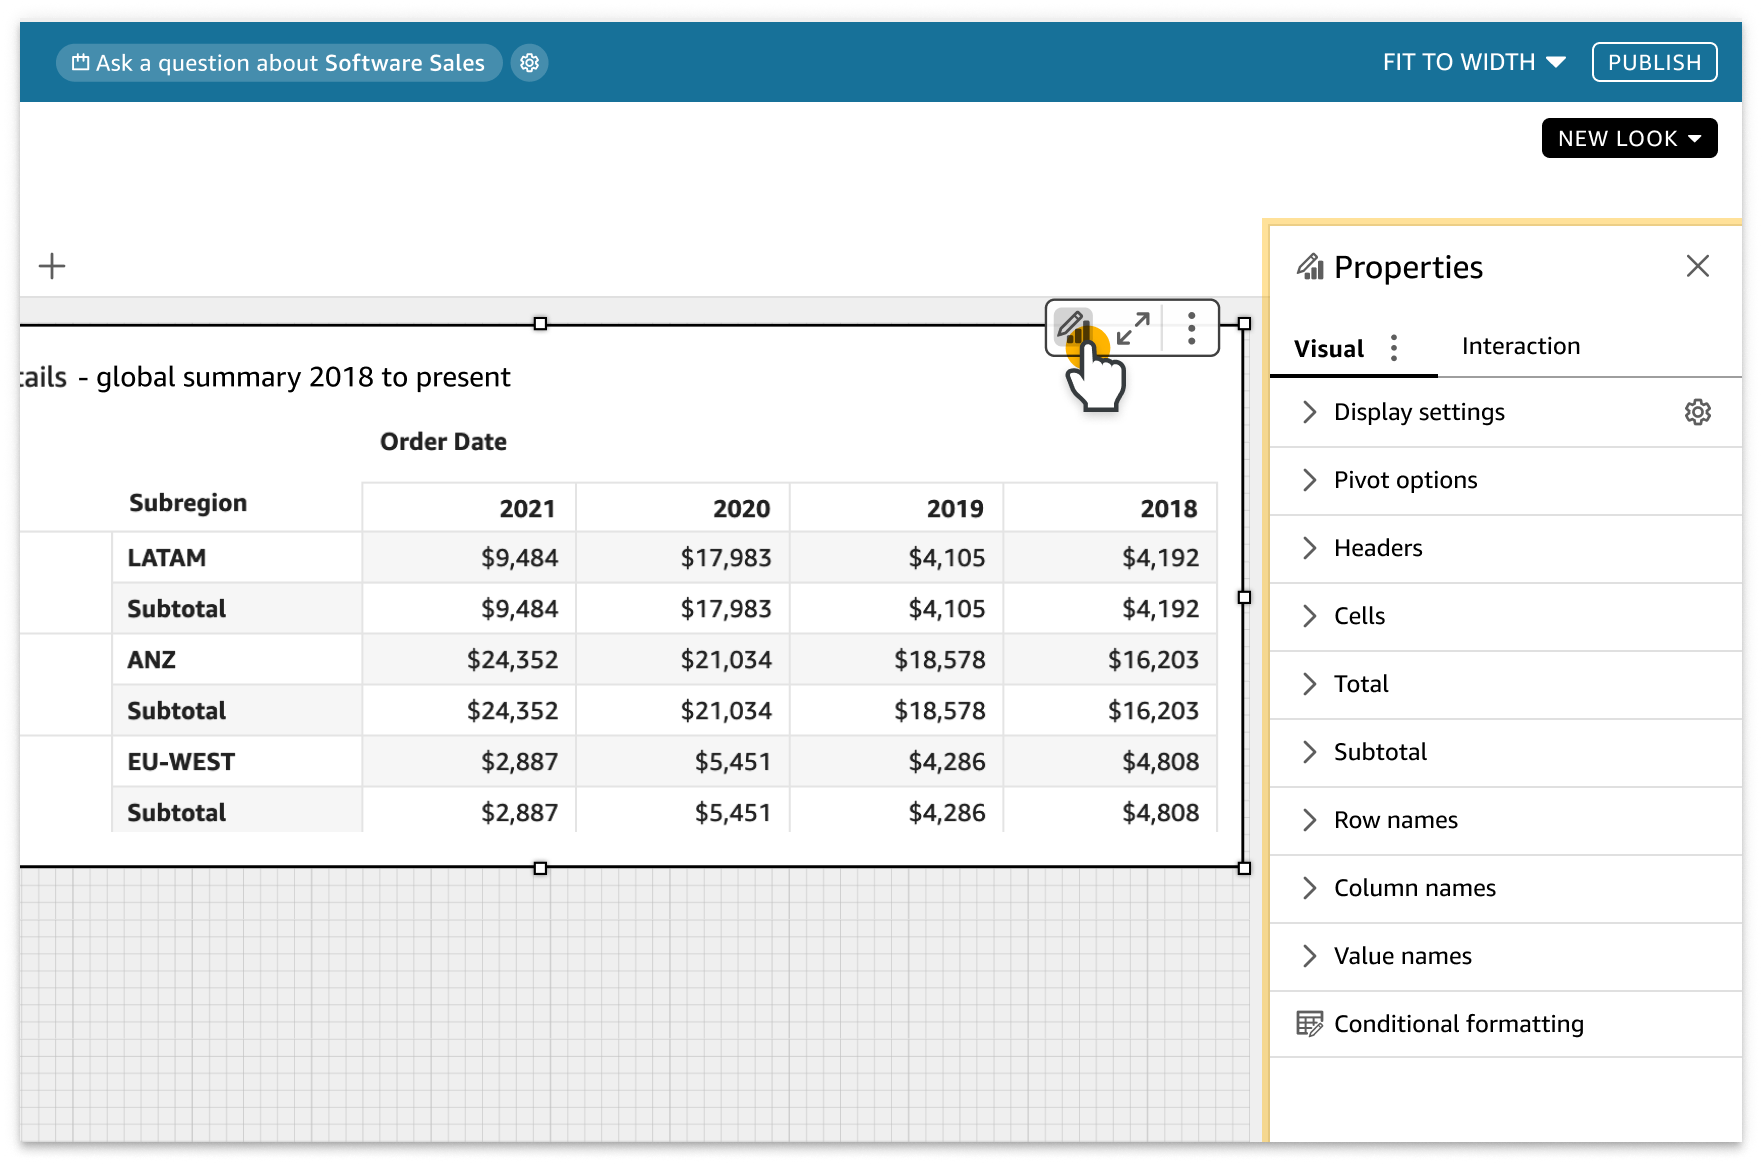The image size is (1762, 1164).
Task: Click the Publish button
Action: pos(1654,62)
